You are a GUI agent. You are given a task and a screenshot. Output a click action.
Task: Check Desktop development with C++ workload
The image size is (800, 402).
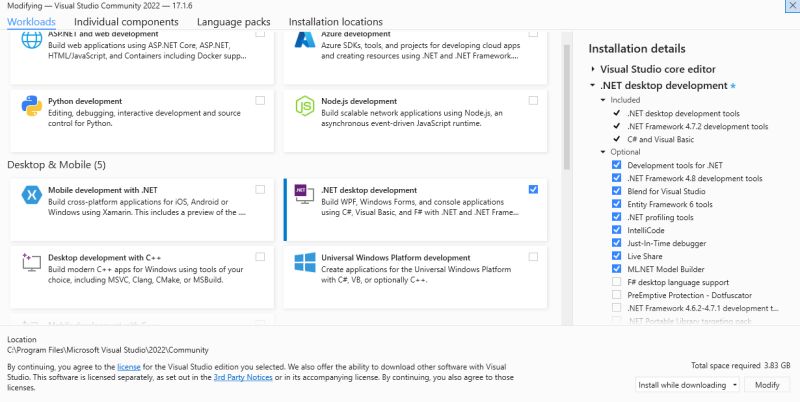pyautogui.click(x=260, y=257)
